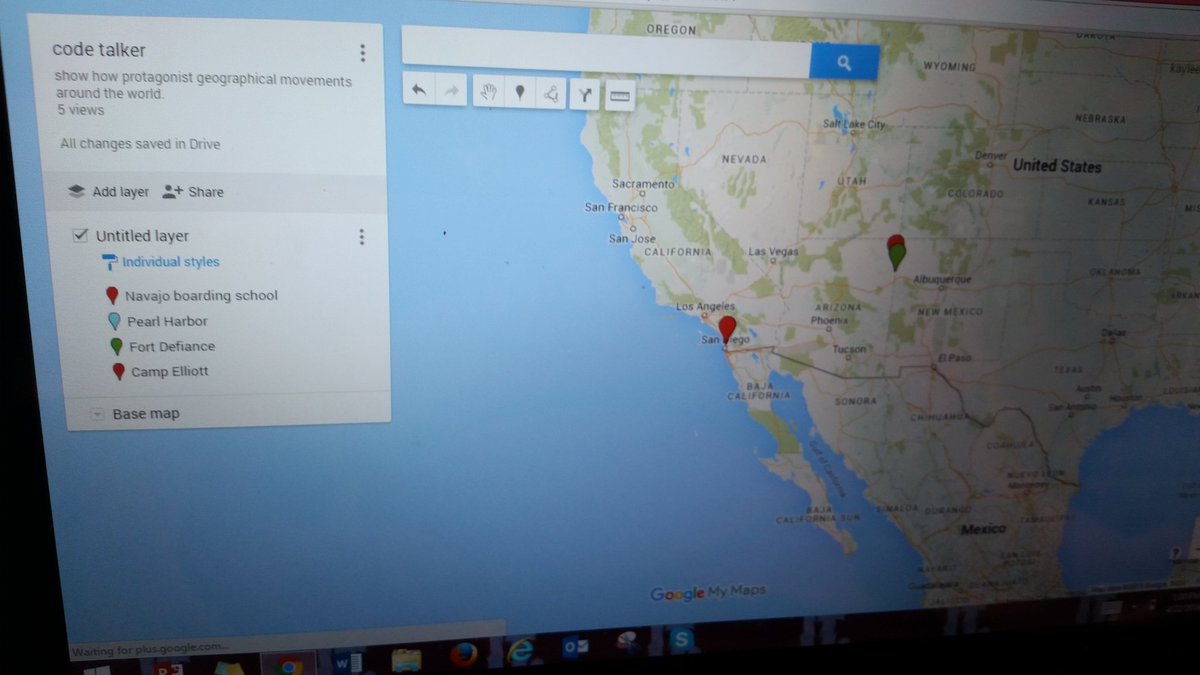This screenshot has height=675, width=1200.
Task: Click the map search button
Action: (844, 62)
